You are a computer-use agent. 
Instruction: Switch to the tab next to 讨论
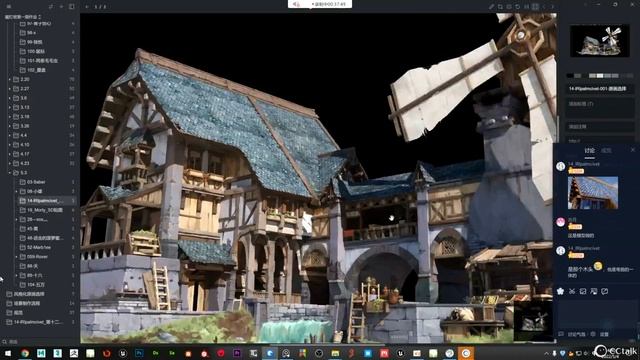click(x=606, y=151)
